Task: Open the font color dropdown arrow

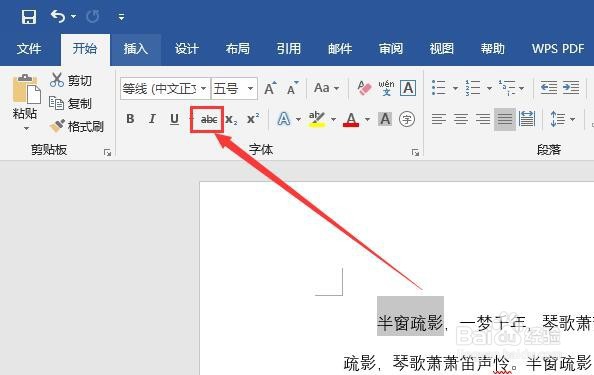Action: (367, 119)
